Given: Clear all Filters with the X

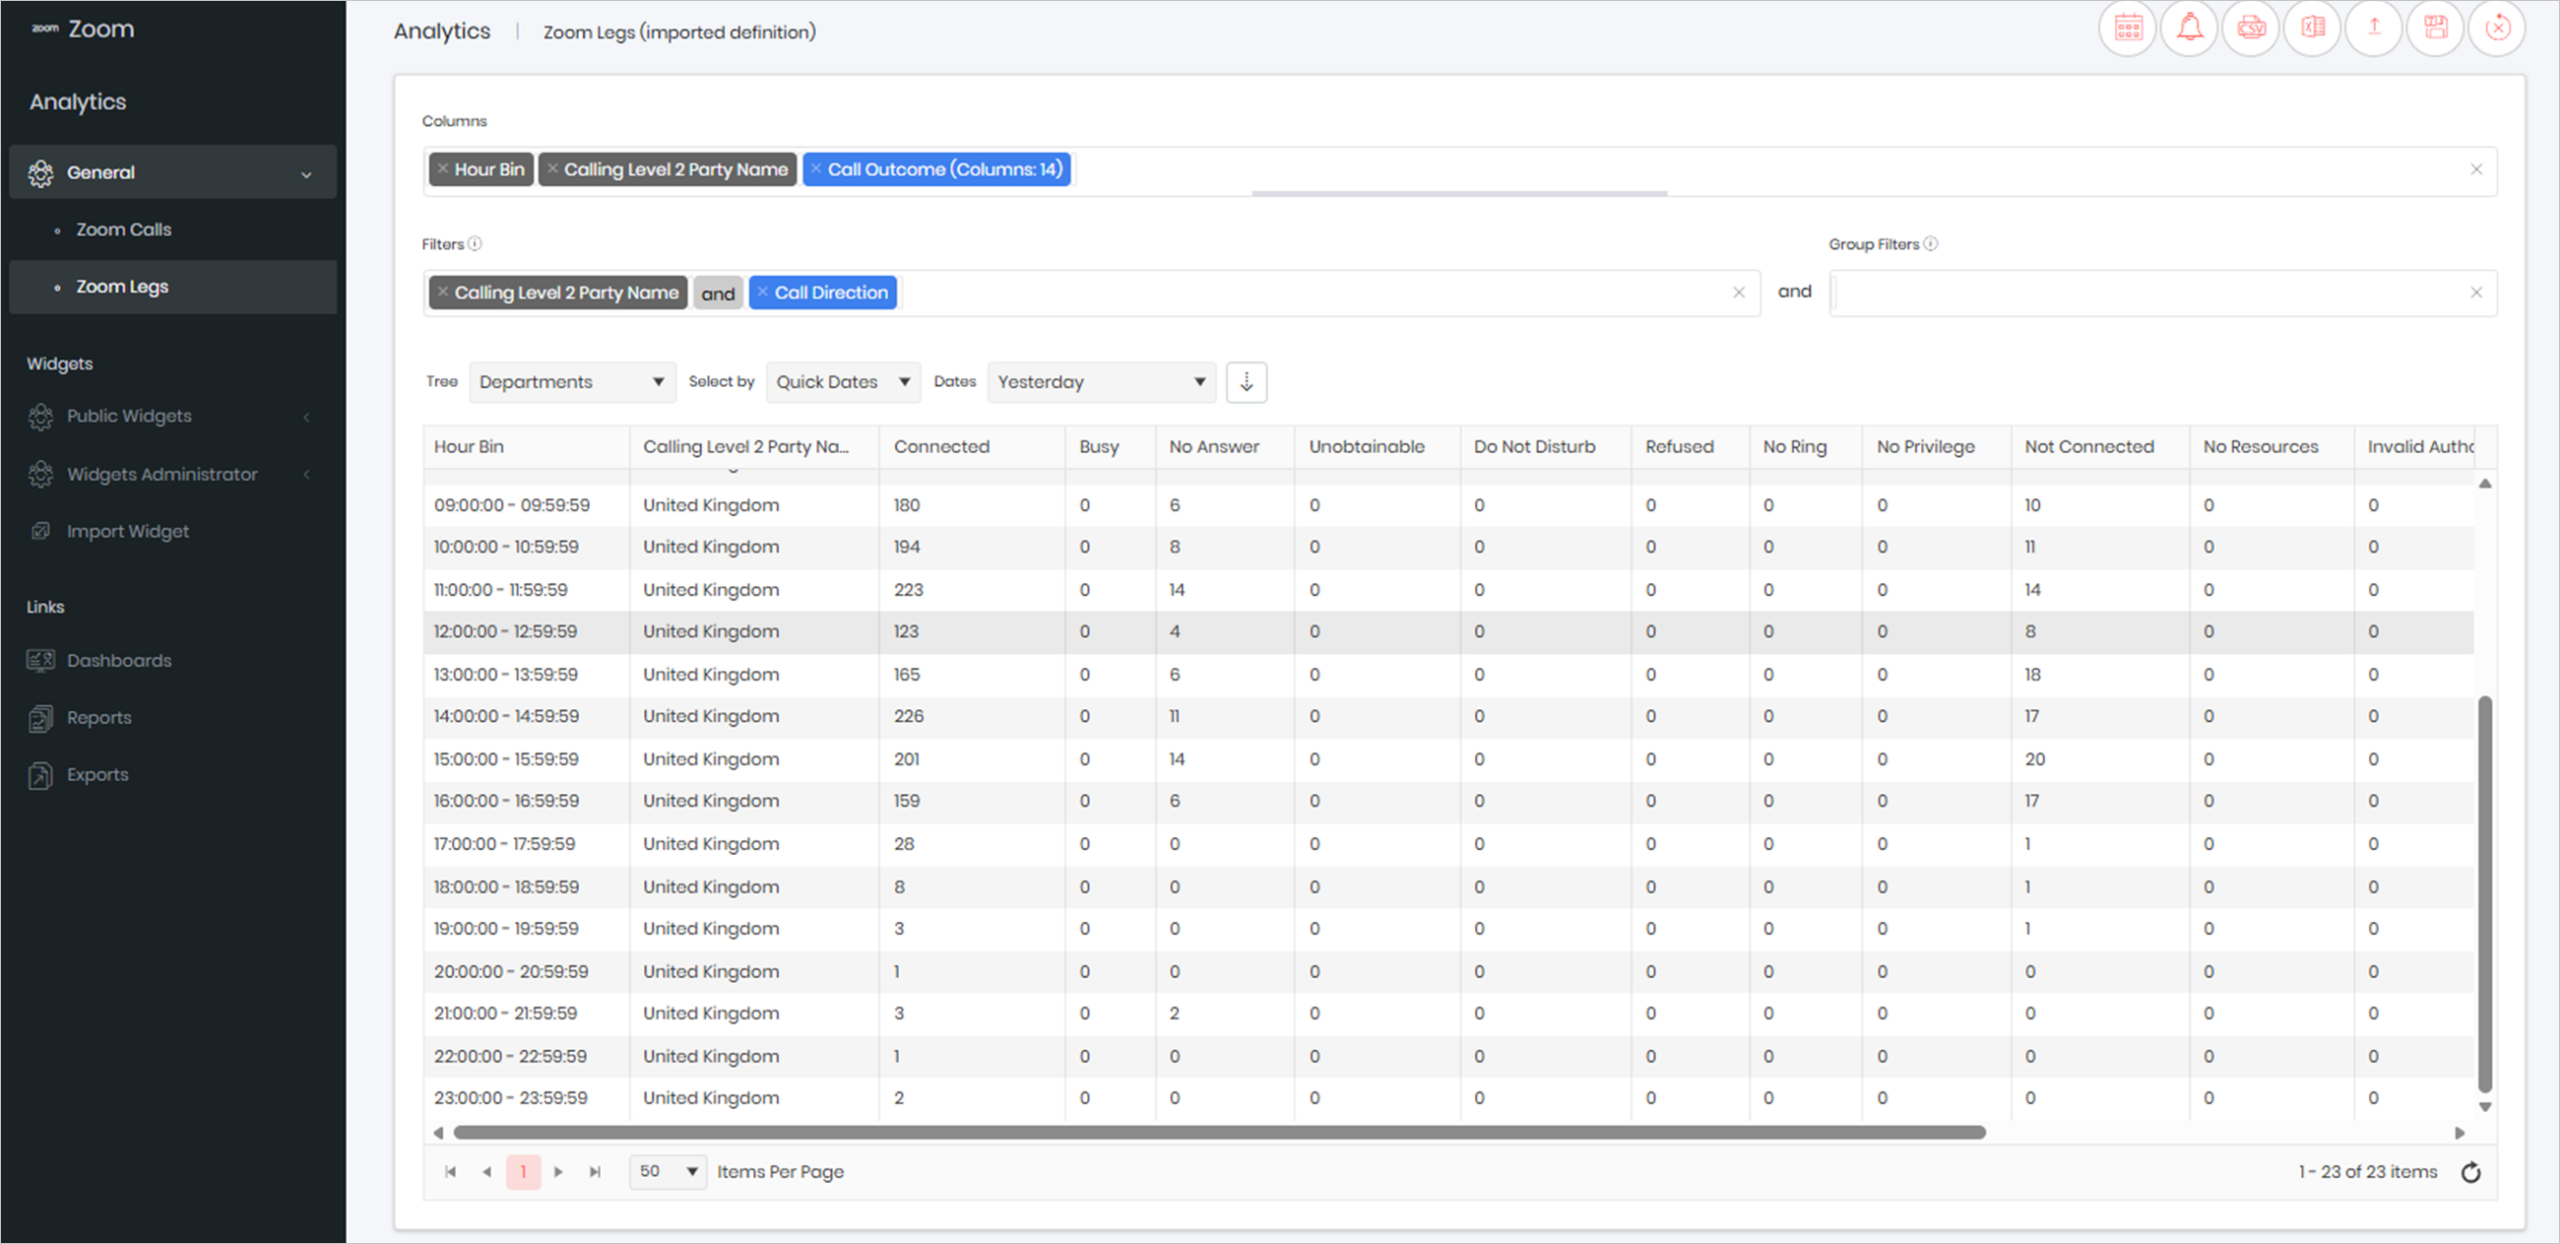Looking at the screenshot, I should tap(1739, 292).
